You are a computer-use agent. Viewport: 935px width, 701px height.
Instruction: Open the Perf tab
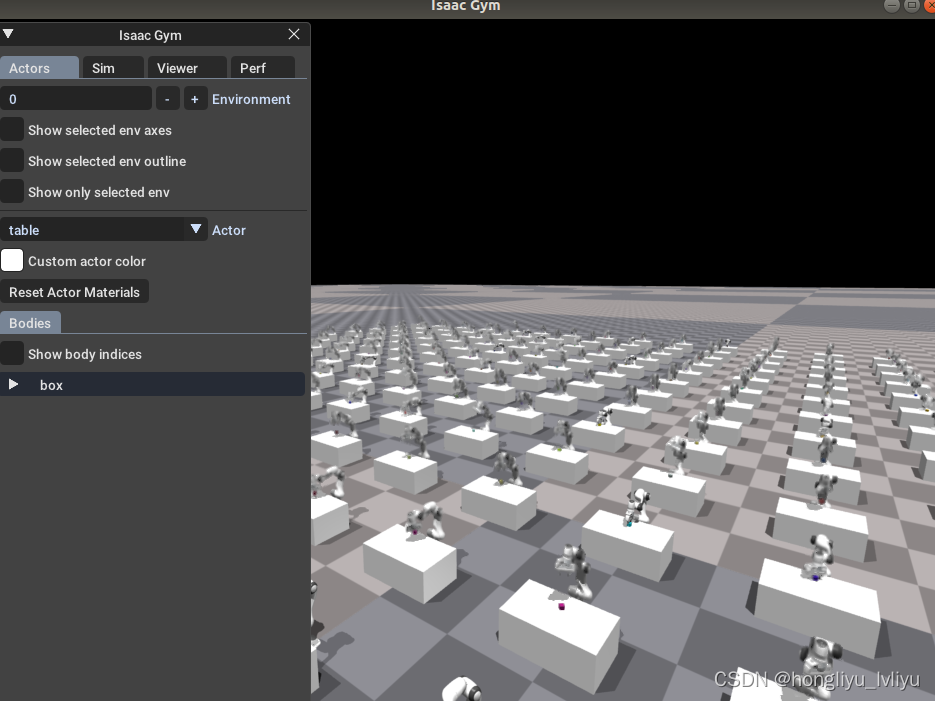pyautogui.click(x=263, y=68)
